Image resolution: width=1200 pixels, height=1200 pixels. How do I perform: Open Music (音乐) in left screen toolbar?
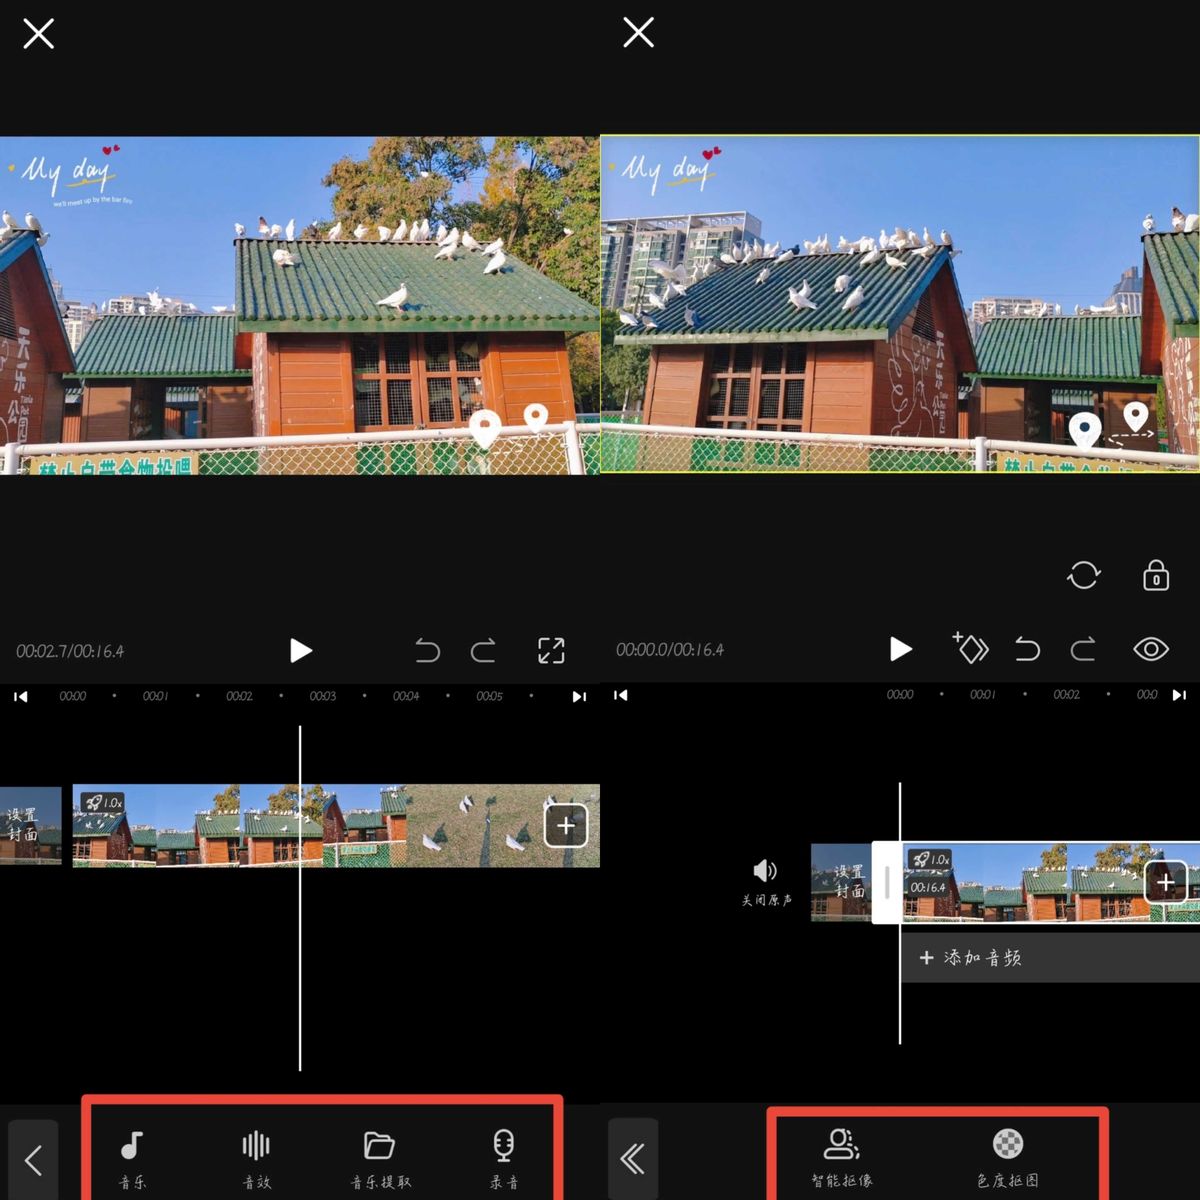[x=132, y=1158]
